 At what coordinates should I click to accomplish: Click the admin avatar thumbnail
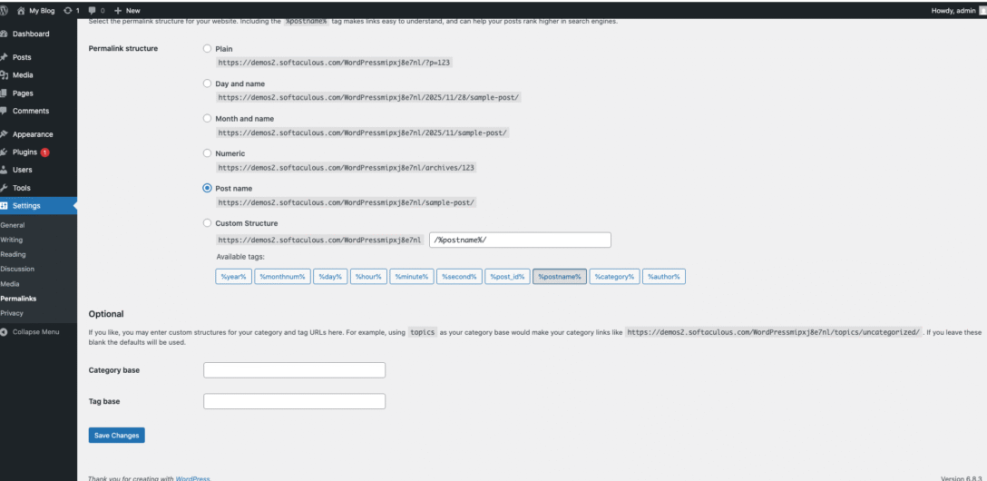point(982,11)
